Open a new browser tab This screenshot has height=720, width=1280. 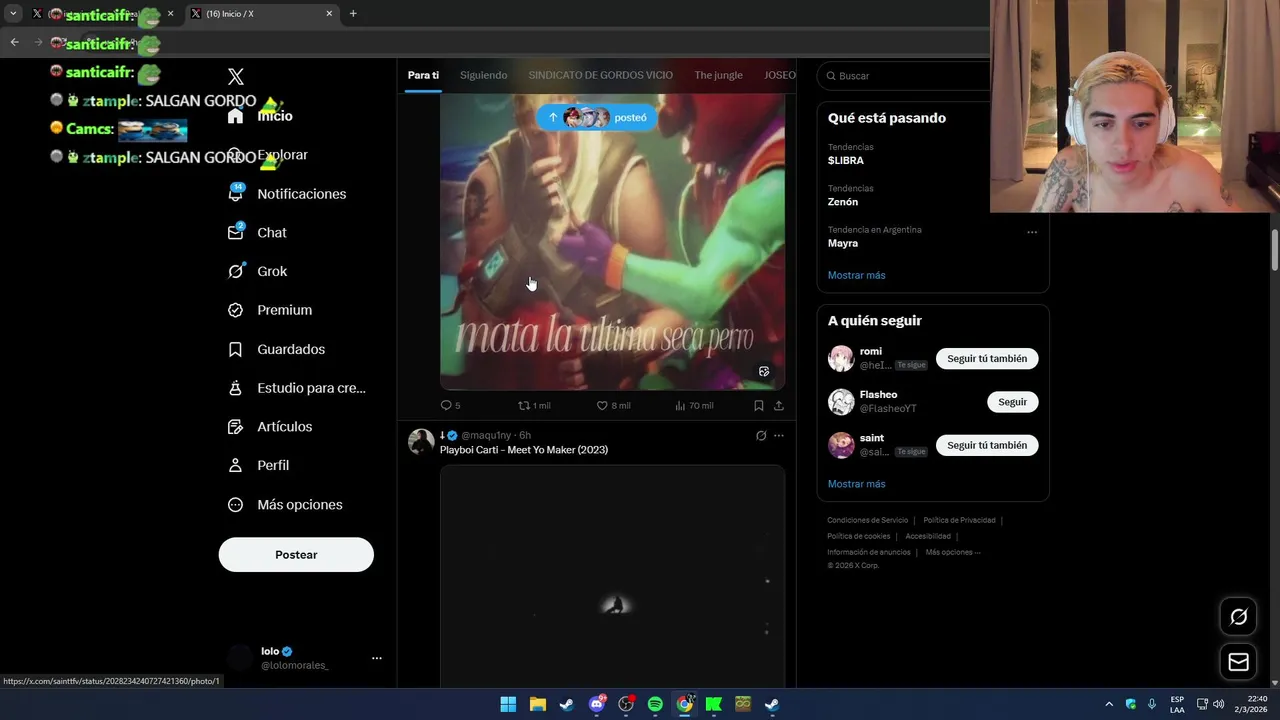[x=353, y=14]
